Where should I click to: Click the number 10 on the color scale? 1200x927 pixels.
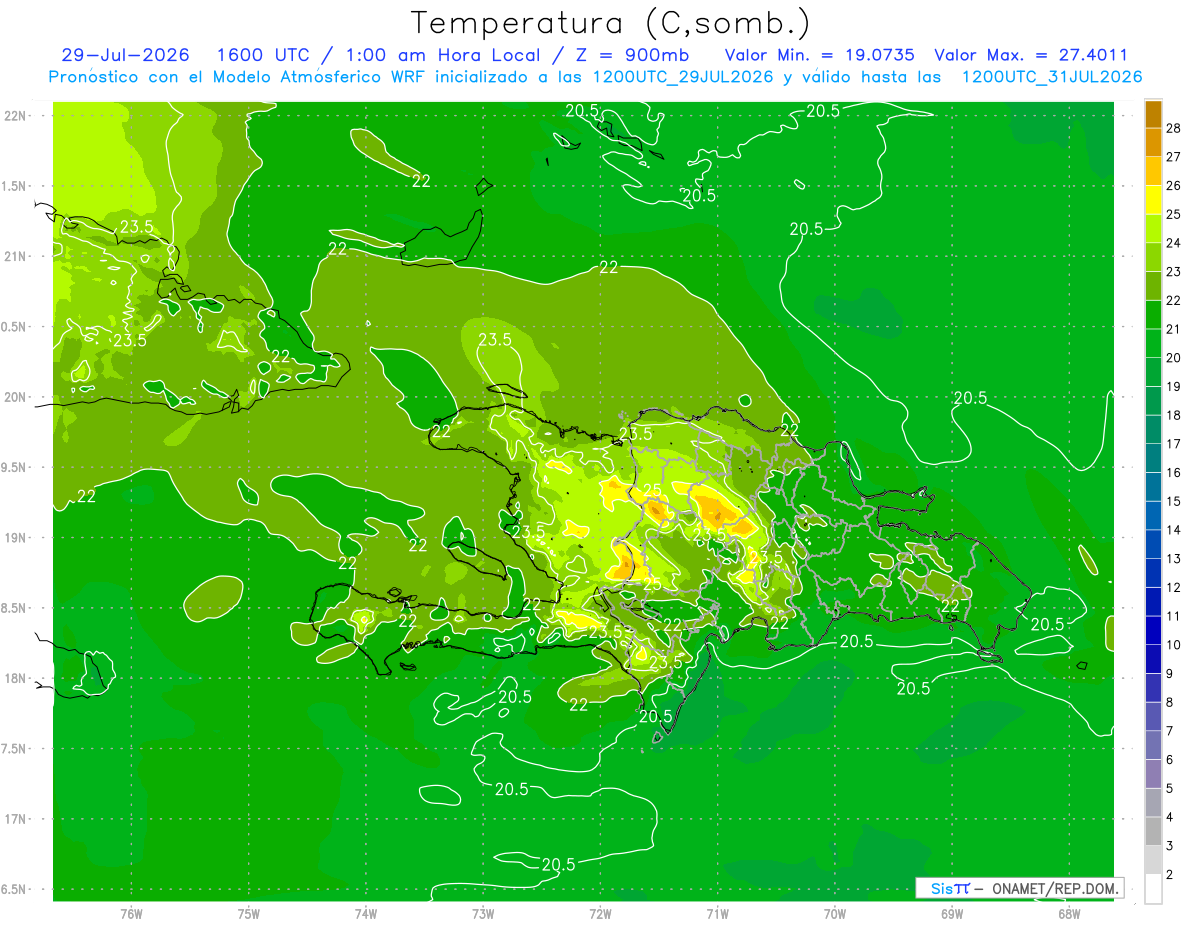(1174, 645)
